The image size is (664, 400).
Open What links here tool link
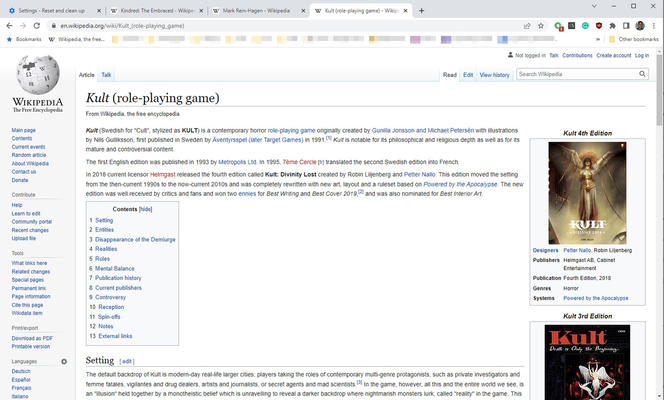click(x=29, y=263)
